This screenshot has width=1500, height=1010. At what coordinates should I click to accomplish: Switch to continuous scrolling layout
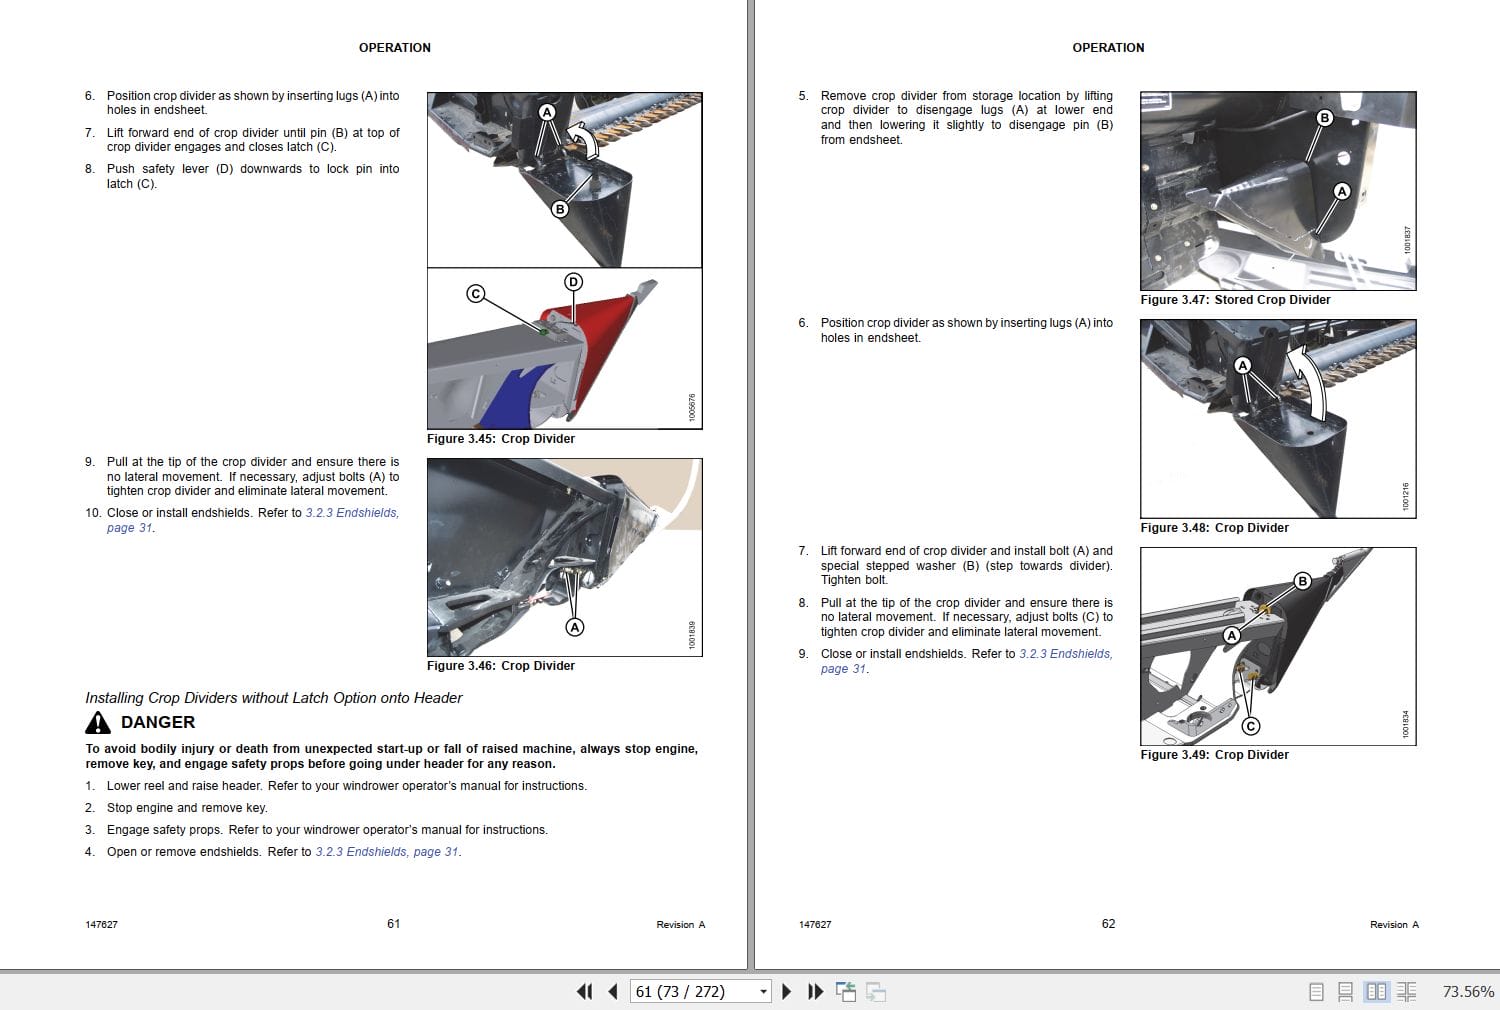tap(1345, 991)
